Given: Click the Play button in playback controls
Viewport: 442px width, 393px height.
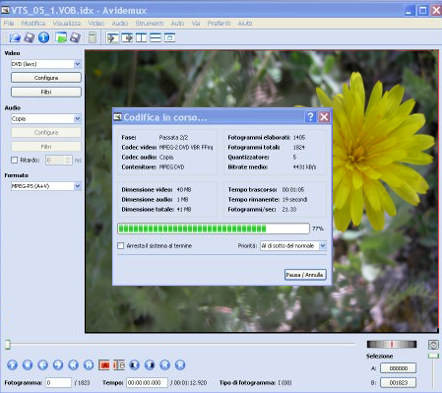Looking at the screenshot, I should pyautogui.click(x=12, y=365).
